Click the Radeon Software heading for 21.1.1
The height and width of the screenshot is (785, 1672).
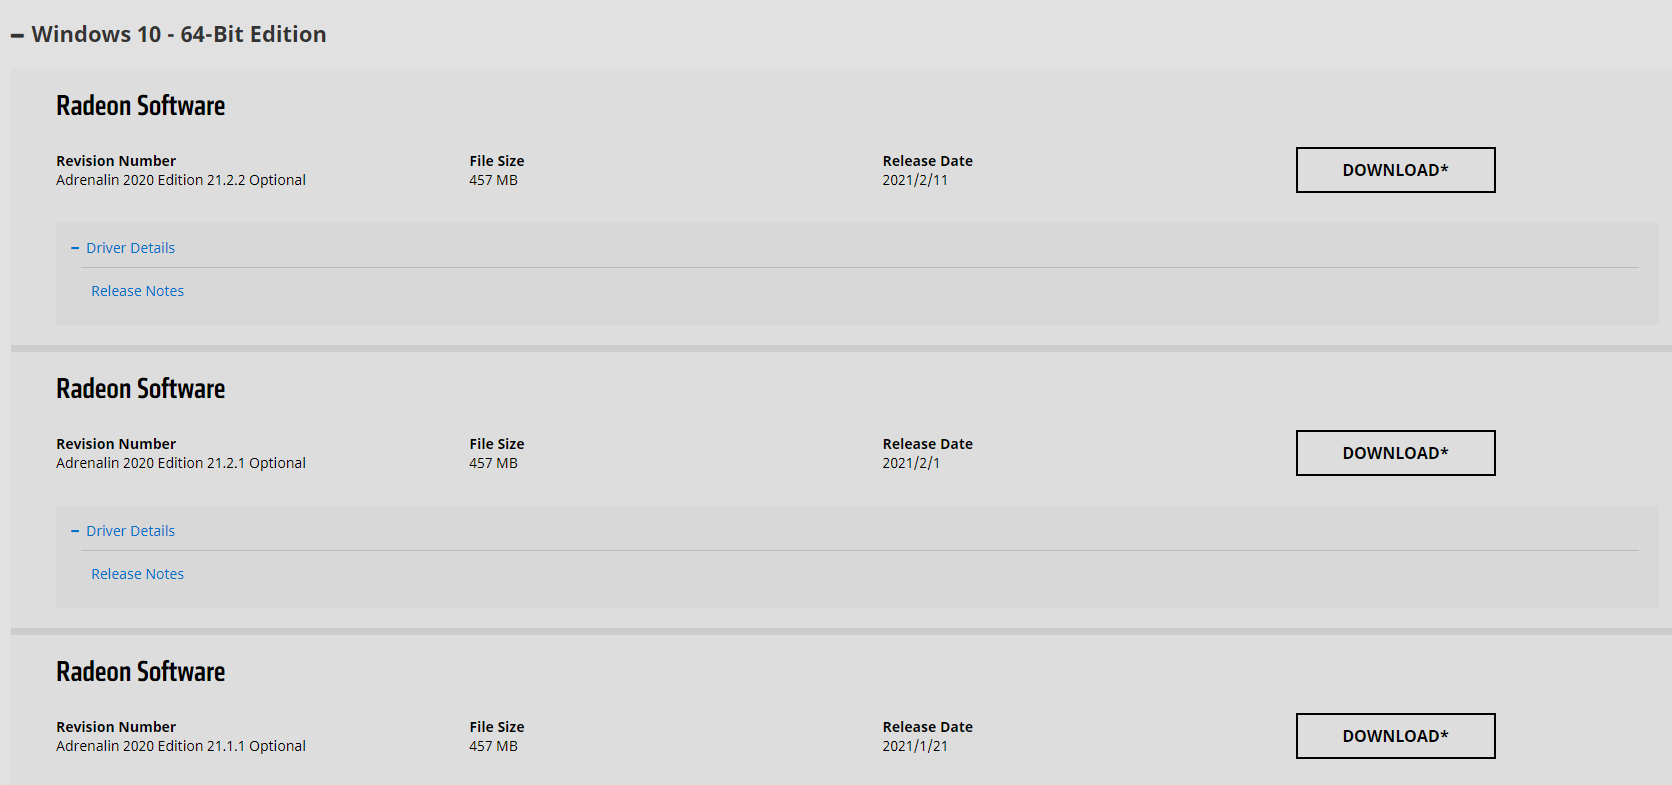(x=140, y=672)
